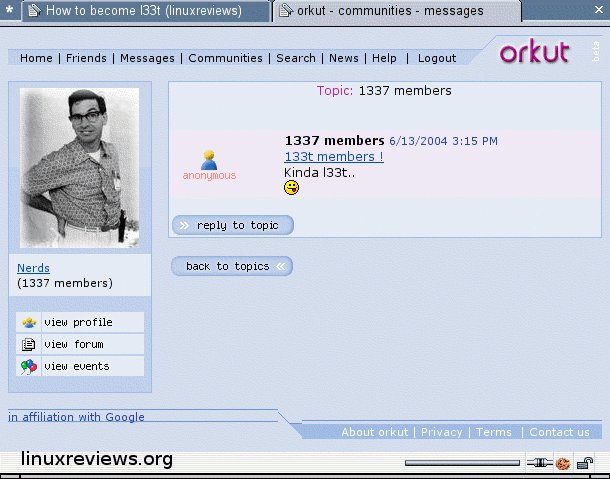This screenshot has width=610, height=479.
Task: Click the page icon on the orkut tab
Action: (286, 11)
